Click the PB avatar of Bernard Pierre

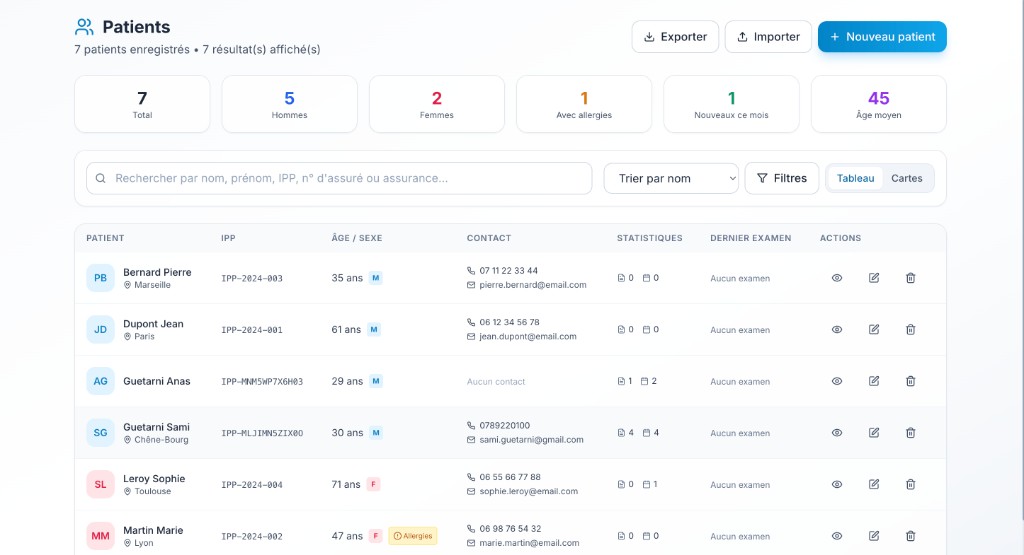(101, 278)
